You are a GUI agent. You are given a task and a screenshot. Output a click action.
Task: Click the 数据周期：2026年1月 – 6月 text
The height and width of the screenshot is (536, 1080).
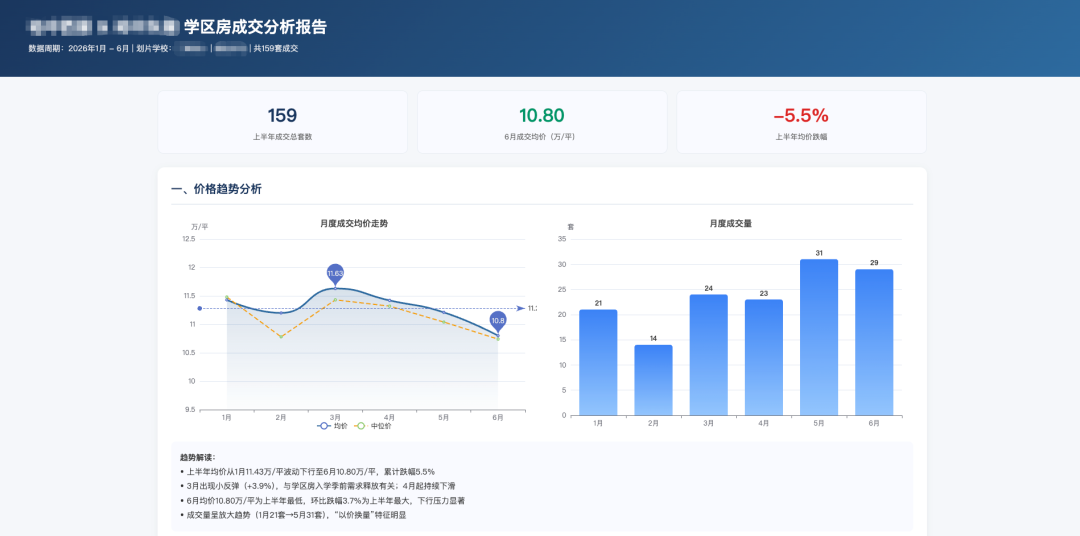pyautogui.click(x=79, y=48)
